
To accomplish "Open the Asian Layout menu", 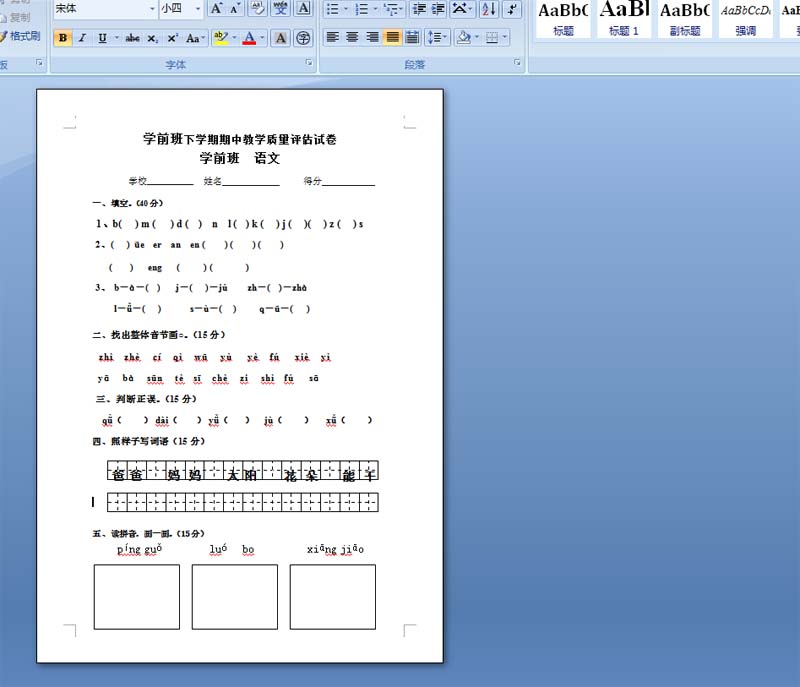I will (x=461, y=8).
